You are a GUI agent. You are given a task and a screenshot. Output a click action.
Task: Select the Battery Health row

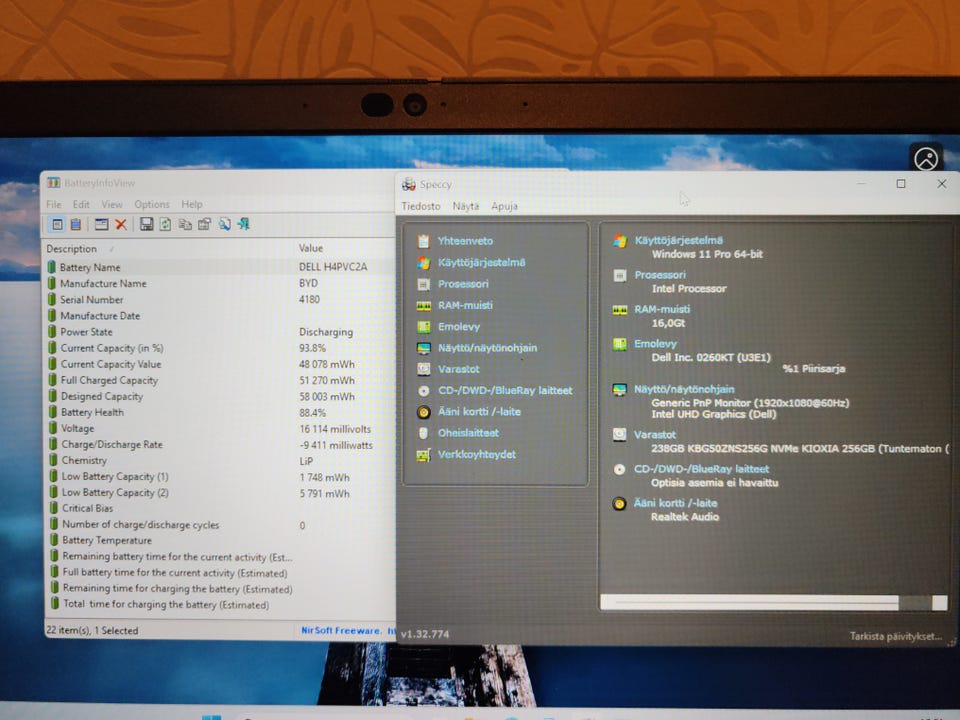220,412
